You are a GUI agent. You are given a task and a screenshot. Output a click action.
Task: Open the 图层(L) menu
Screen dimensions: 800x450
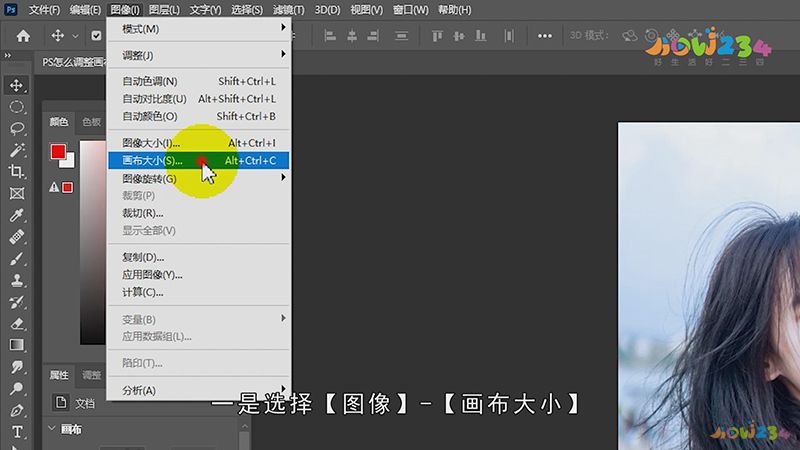[164, 10]
